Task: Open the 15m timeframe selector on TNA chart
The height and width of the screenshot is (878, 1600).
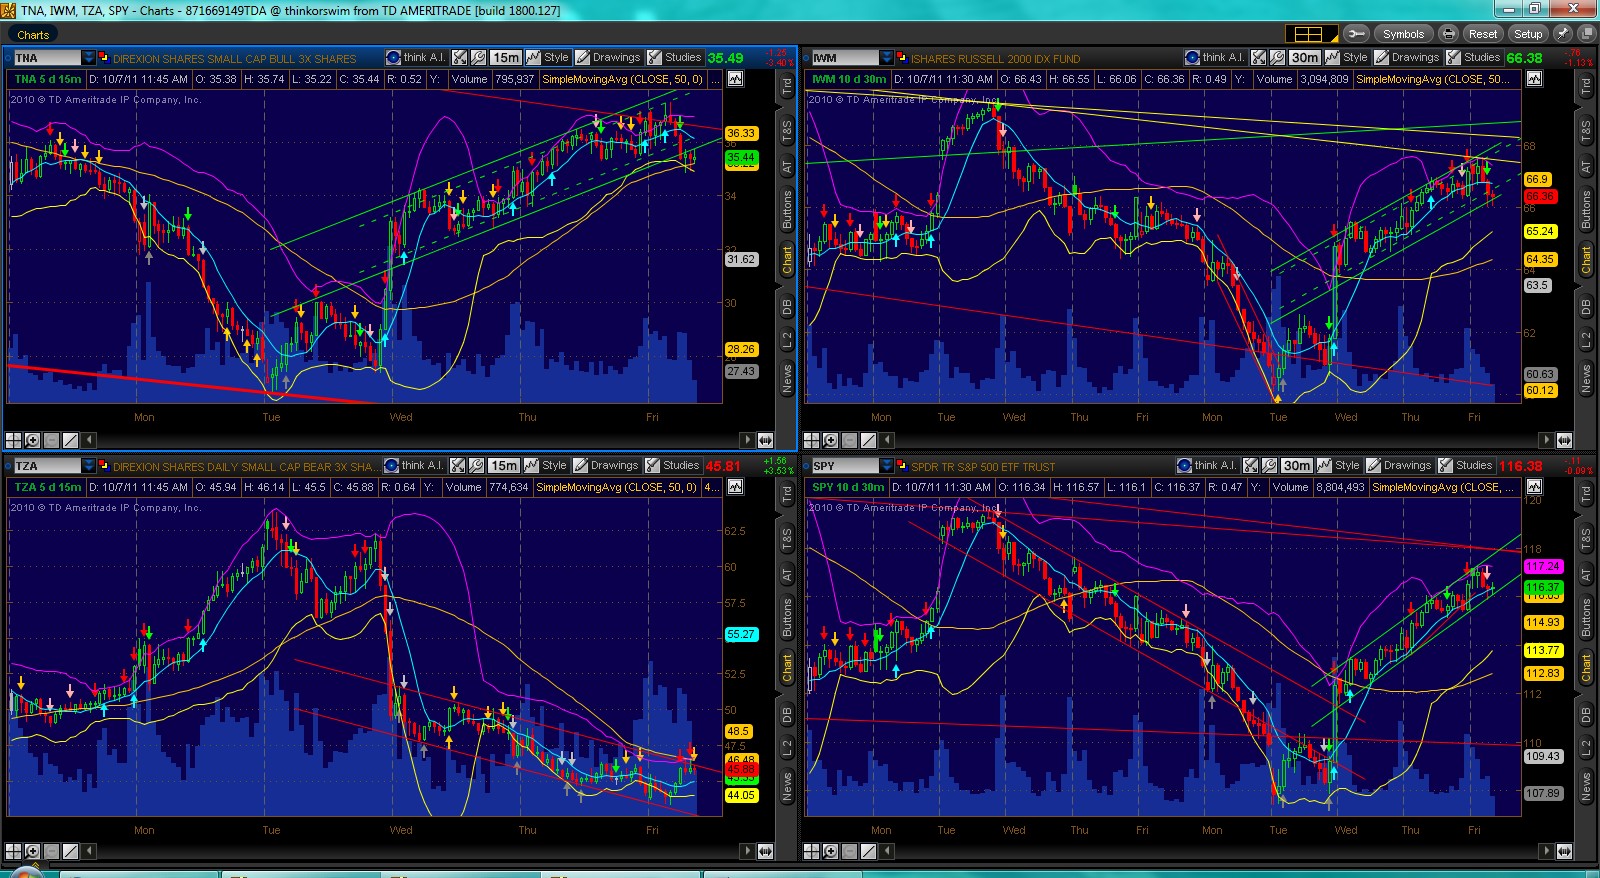Action: pos(506,58)
